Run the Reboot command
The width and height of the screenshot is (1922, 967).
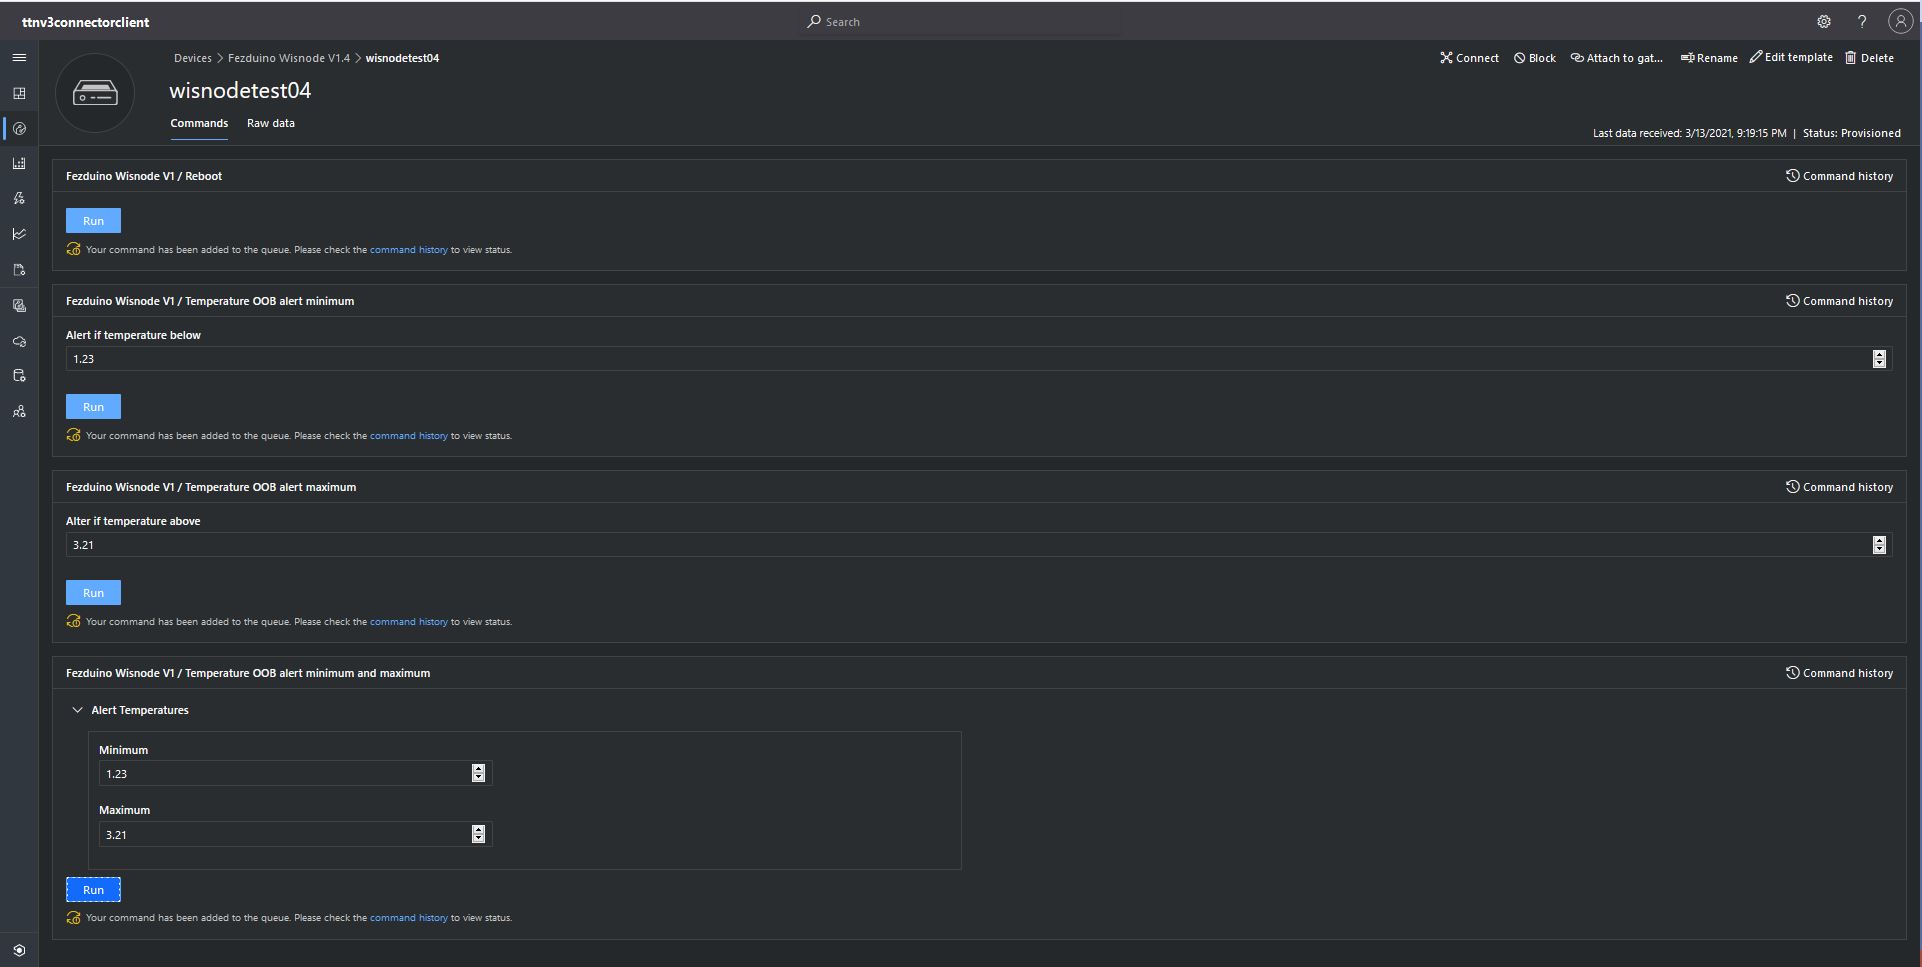click(x=93, y=221)
